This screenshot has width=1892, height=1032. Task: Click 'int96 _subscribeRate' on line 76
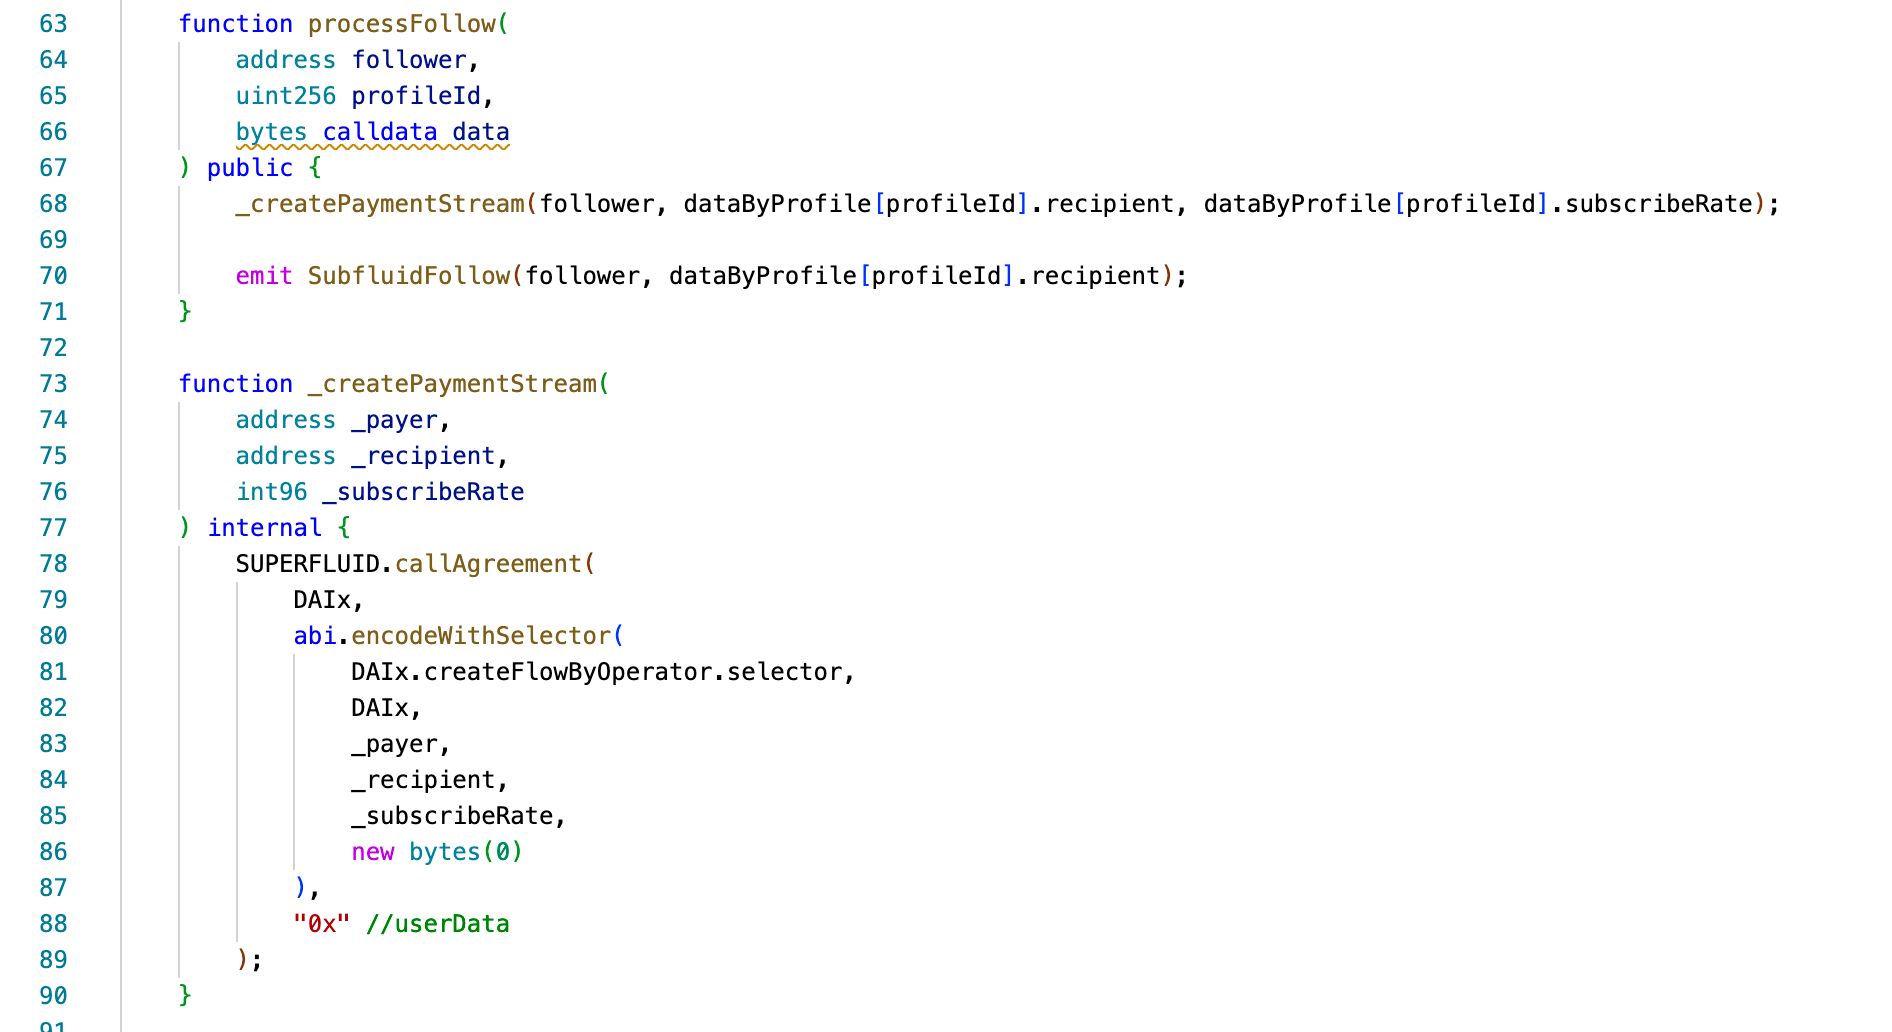[x=380, y=492]
